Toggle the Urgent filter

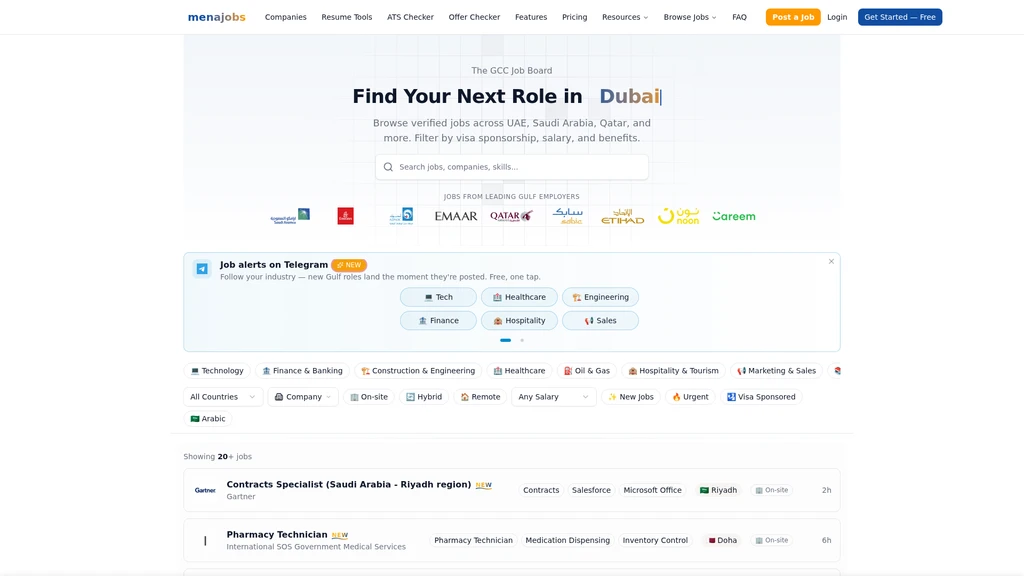click(690, 397)
